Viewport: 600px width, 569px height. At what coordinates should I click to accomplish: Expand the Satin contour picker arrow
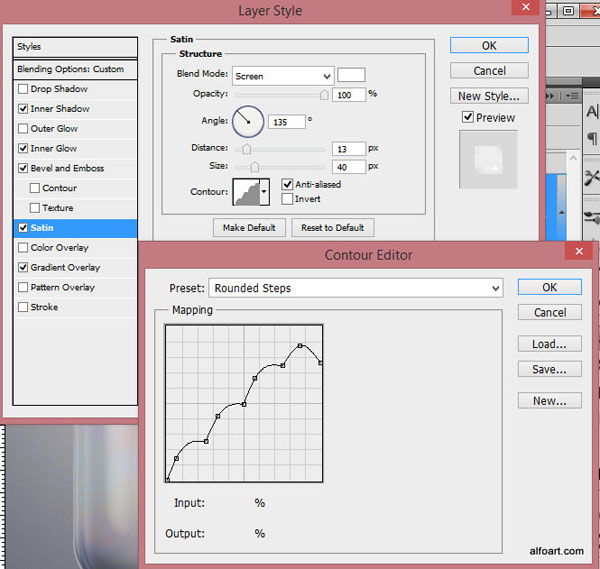tap(264, 192)
